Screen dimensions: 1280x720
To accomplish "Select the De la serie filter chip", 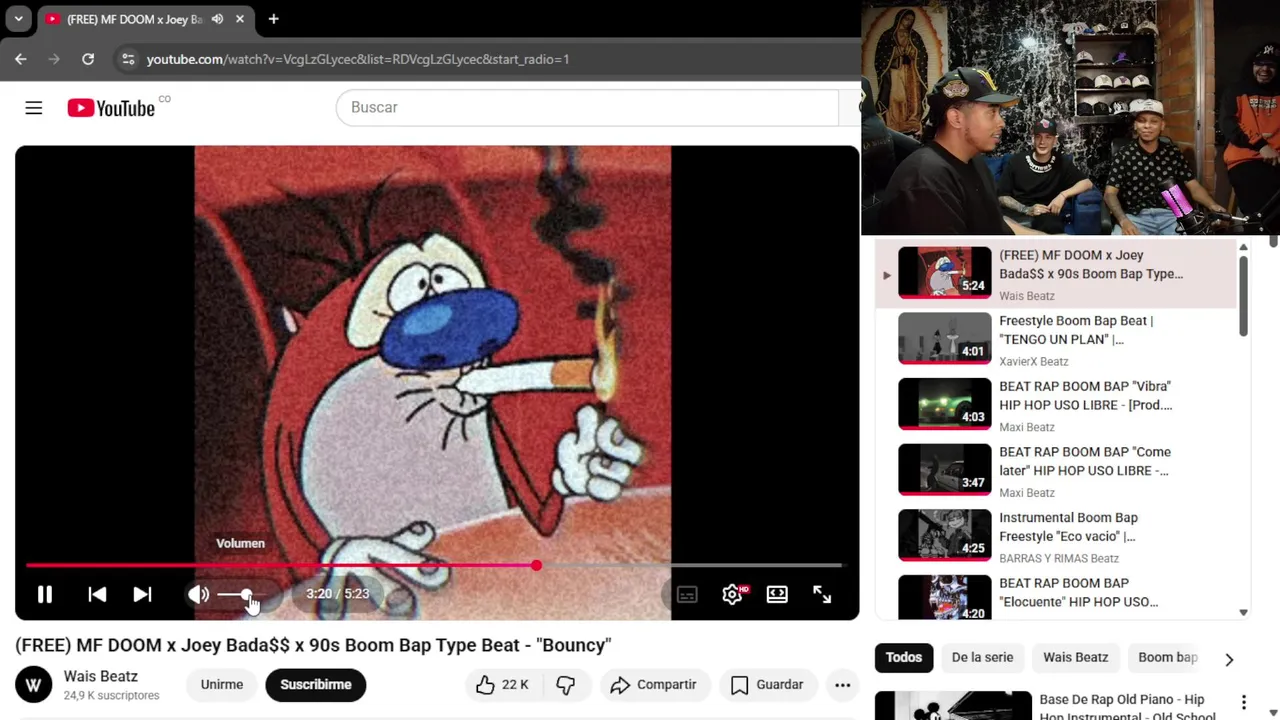I will coord(982,657).
